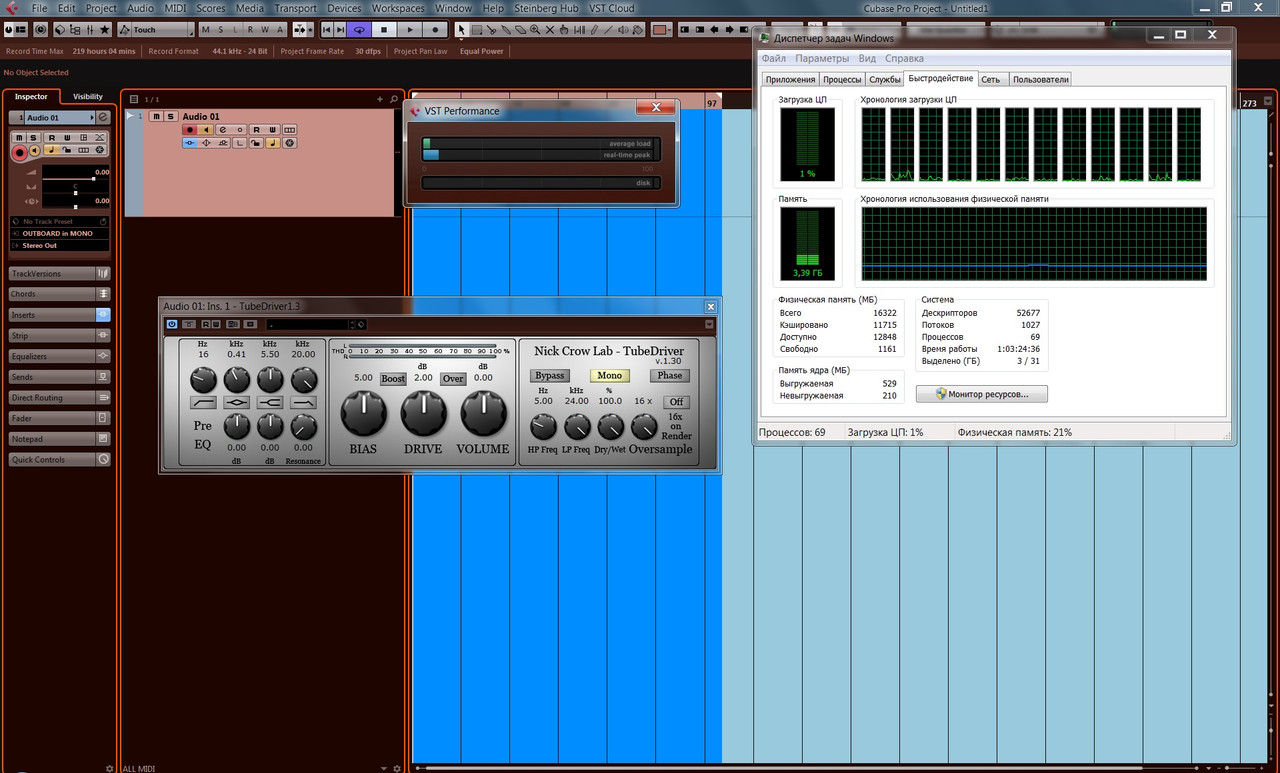This screenshot has height=773, width=1280.
Task: Click the lock icon on Audio 01 track
Action: tap(256, 143)
